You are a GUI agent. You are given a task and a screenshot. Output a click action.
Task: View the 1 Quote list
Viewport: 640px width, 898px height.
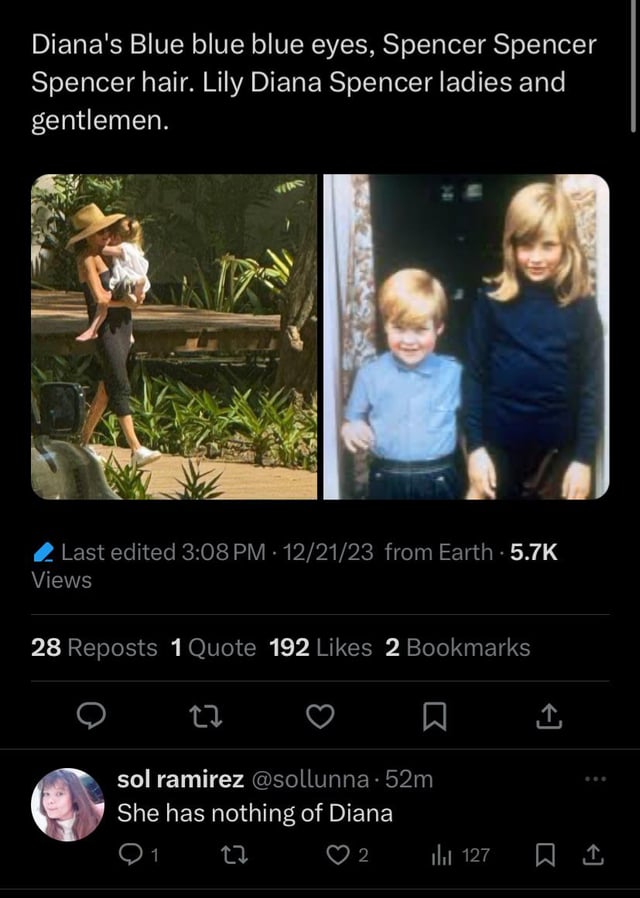click(213, 648)
